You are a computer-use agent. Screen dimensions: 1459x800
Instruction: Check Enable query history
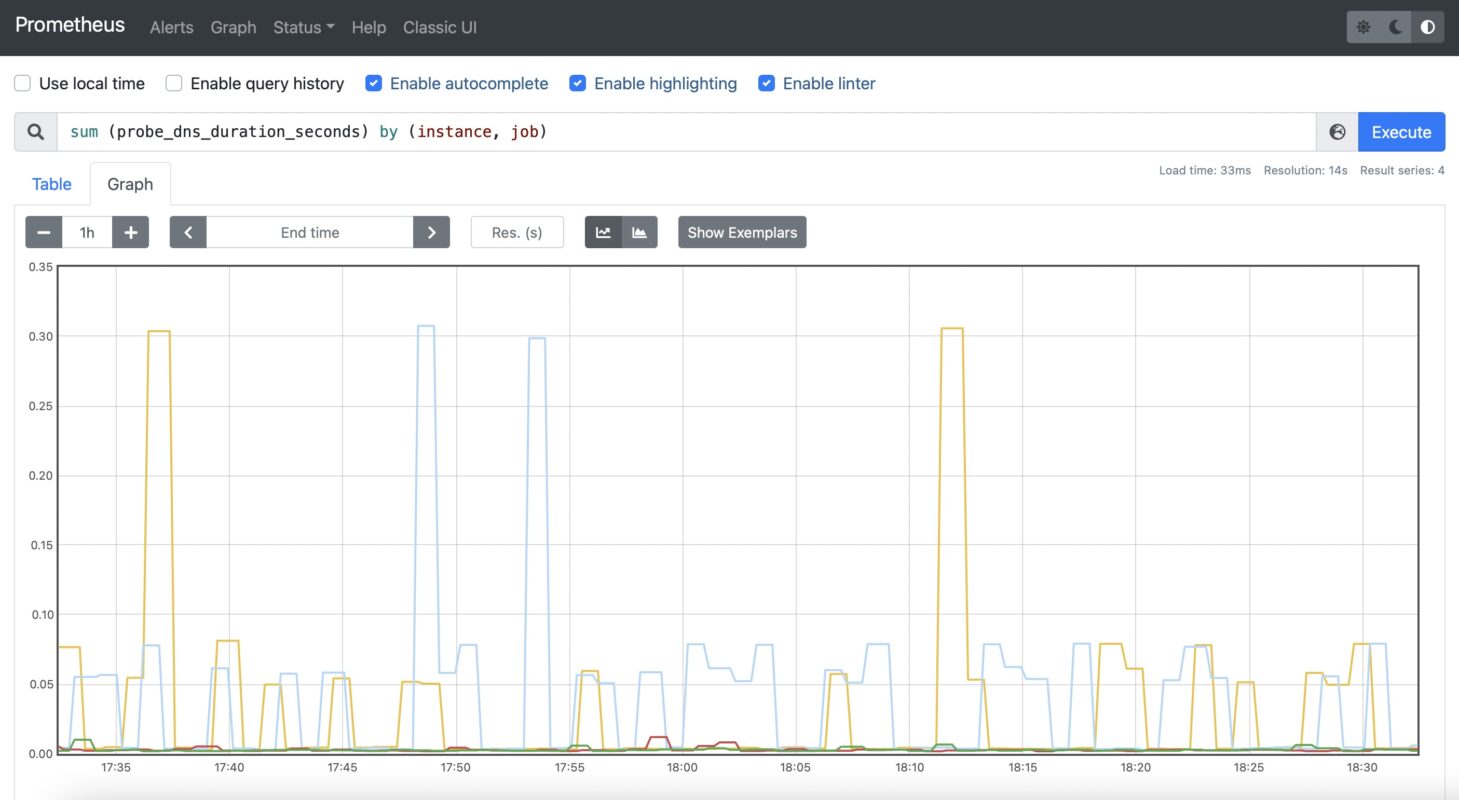coord(173,83)
